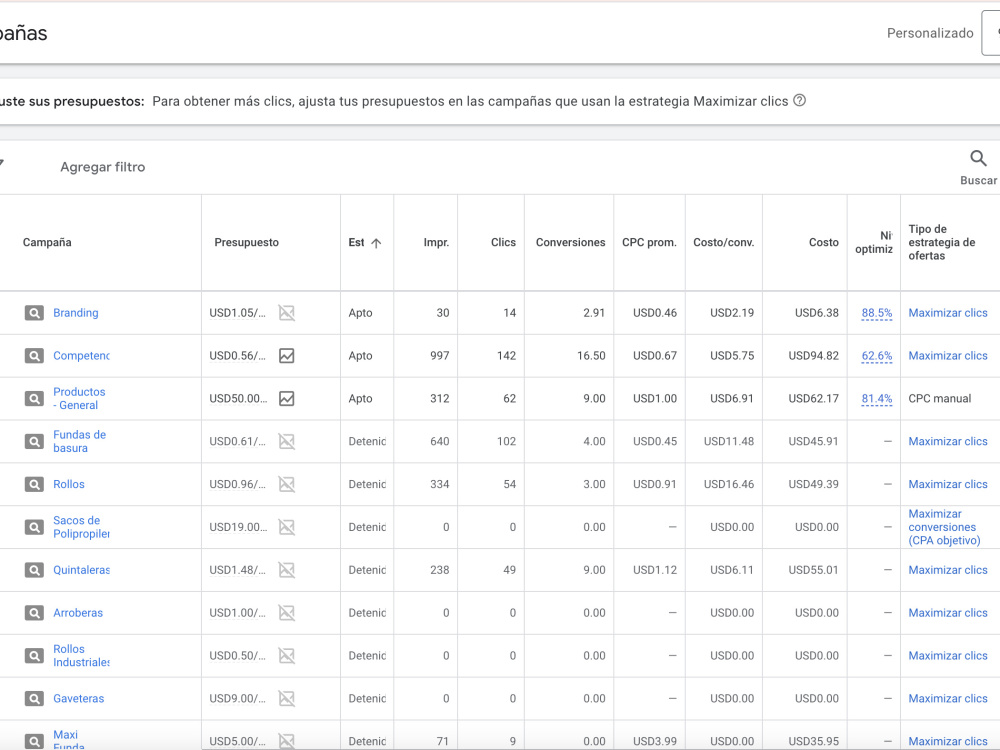This screenshot has width=1000, height=750.
Task: Click the 997 impressions value
Action: [x=439, y=356]
